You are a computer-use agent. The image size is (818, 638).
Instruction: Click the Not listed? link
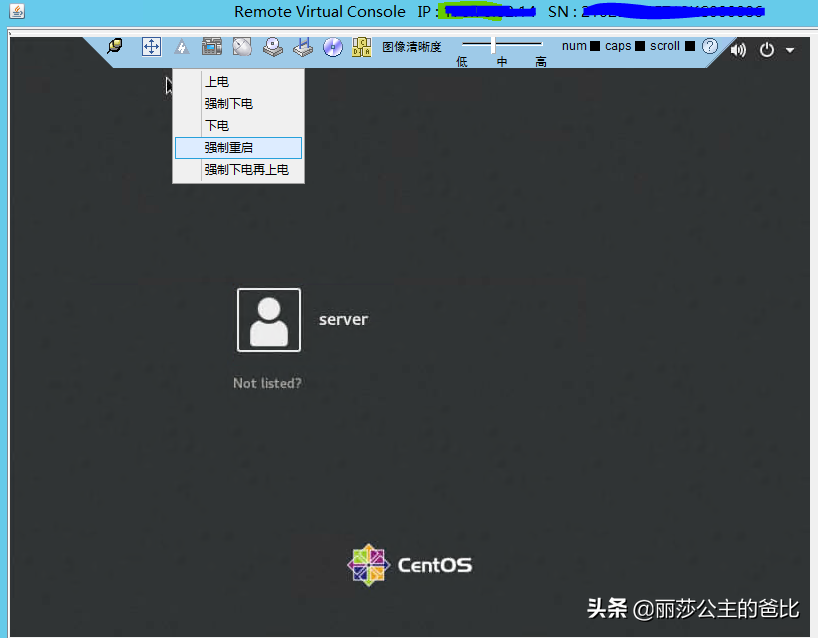coord(267,383)
